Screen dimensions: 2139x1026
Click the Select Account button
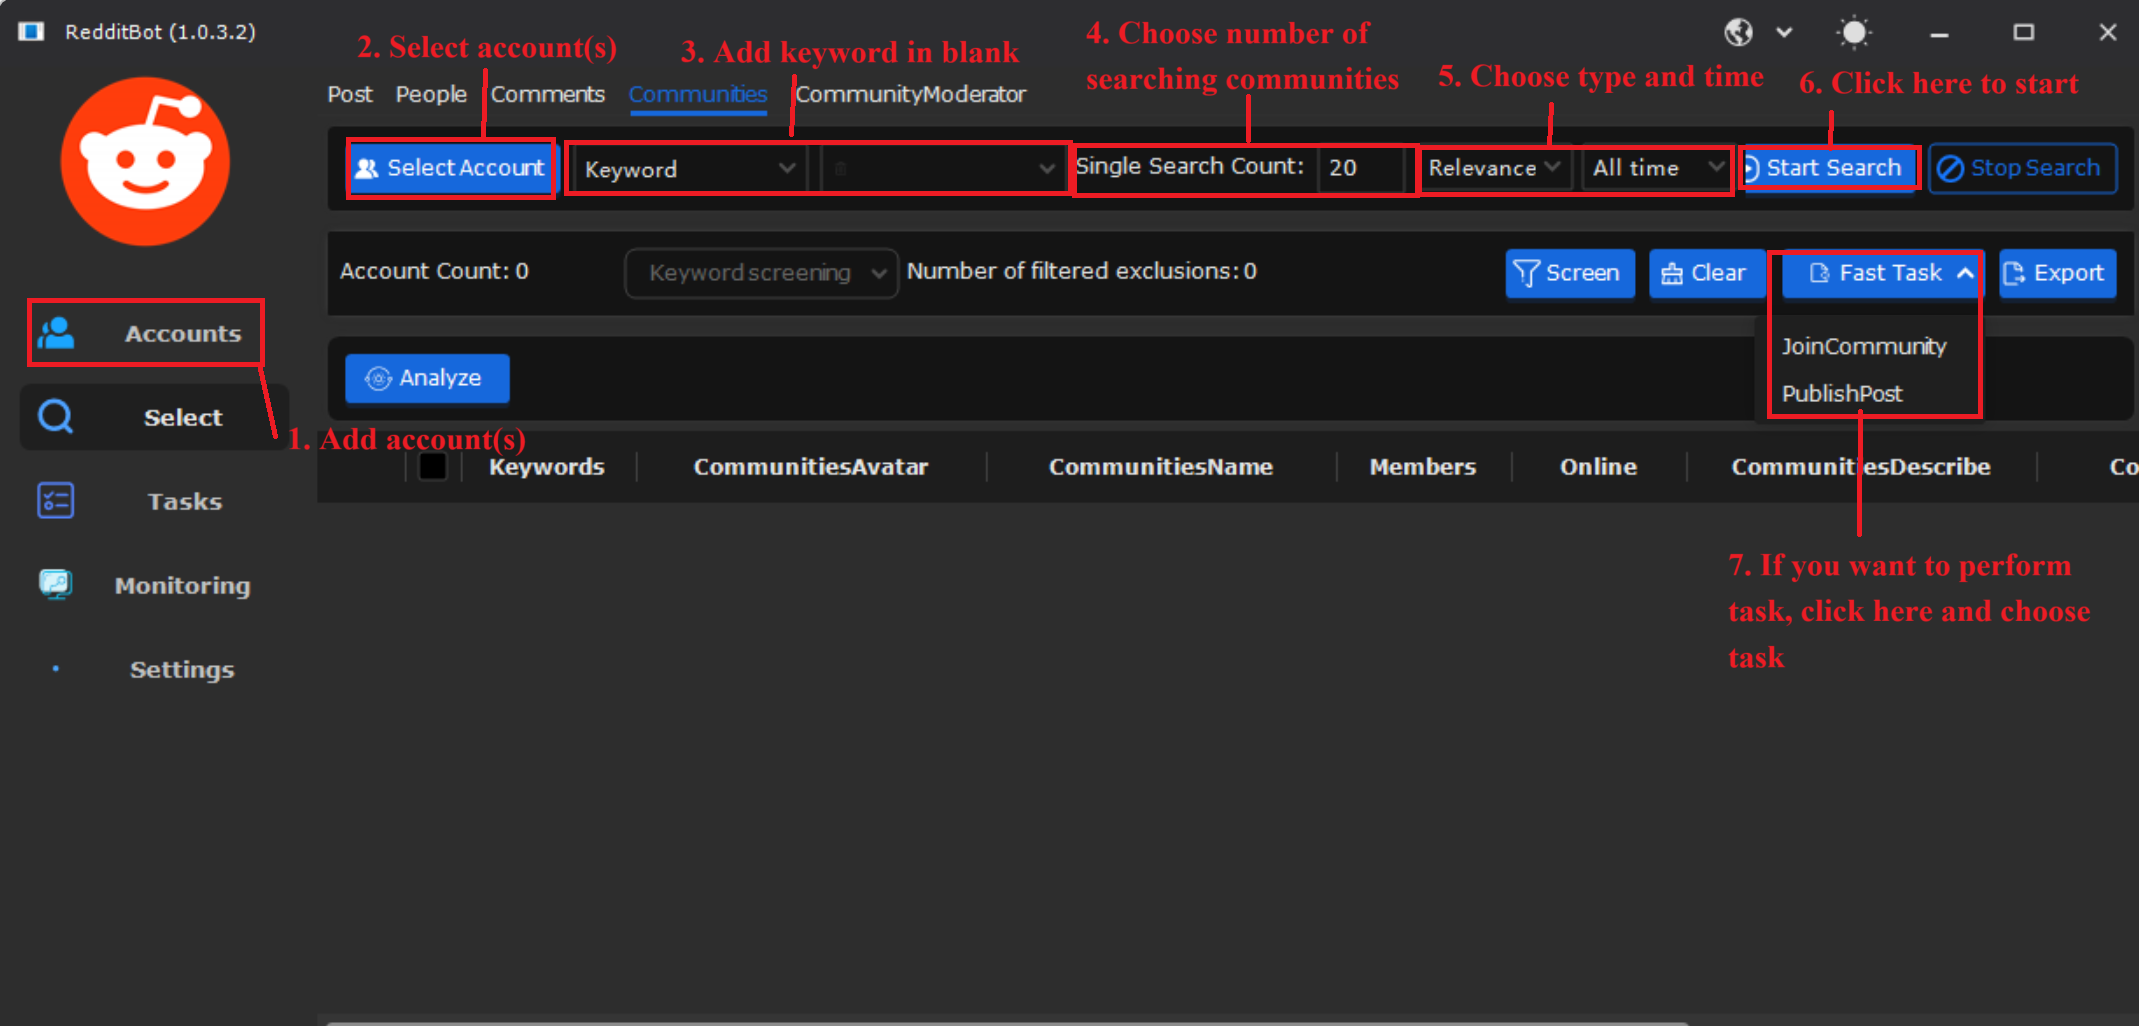pyautogui.click(x=451, y=168)
